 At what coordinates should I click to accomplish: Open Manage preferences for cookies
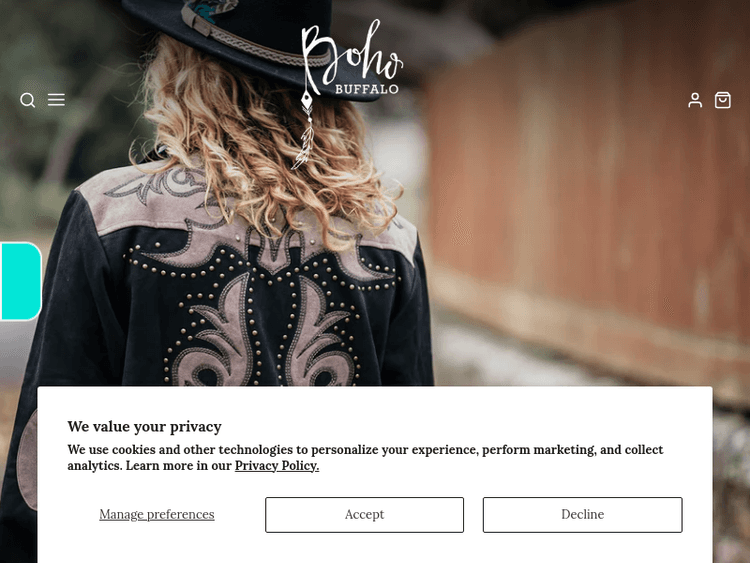157,515
